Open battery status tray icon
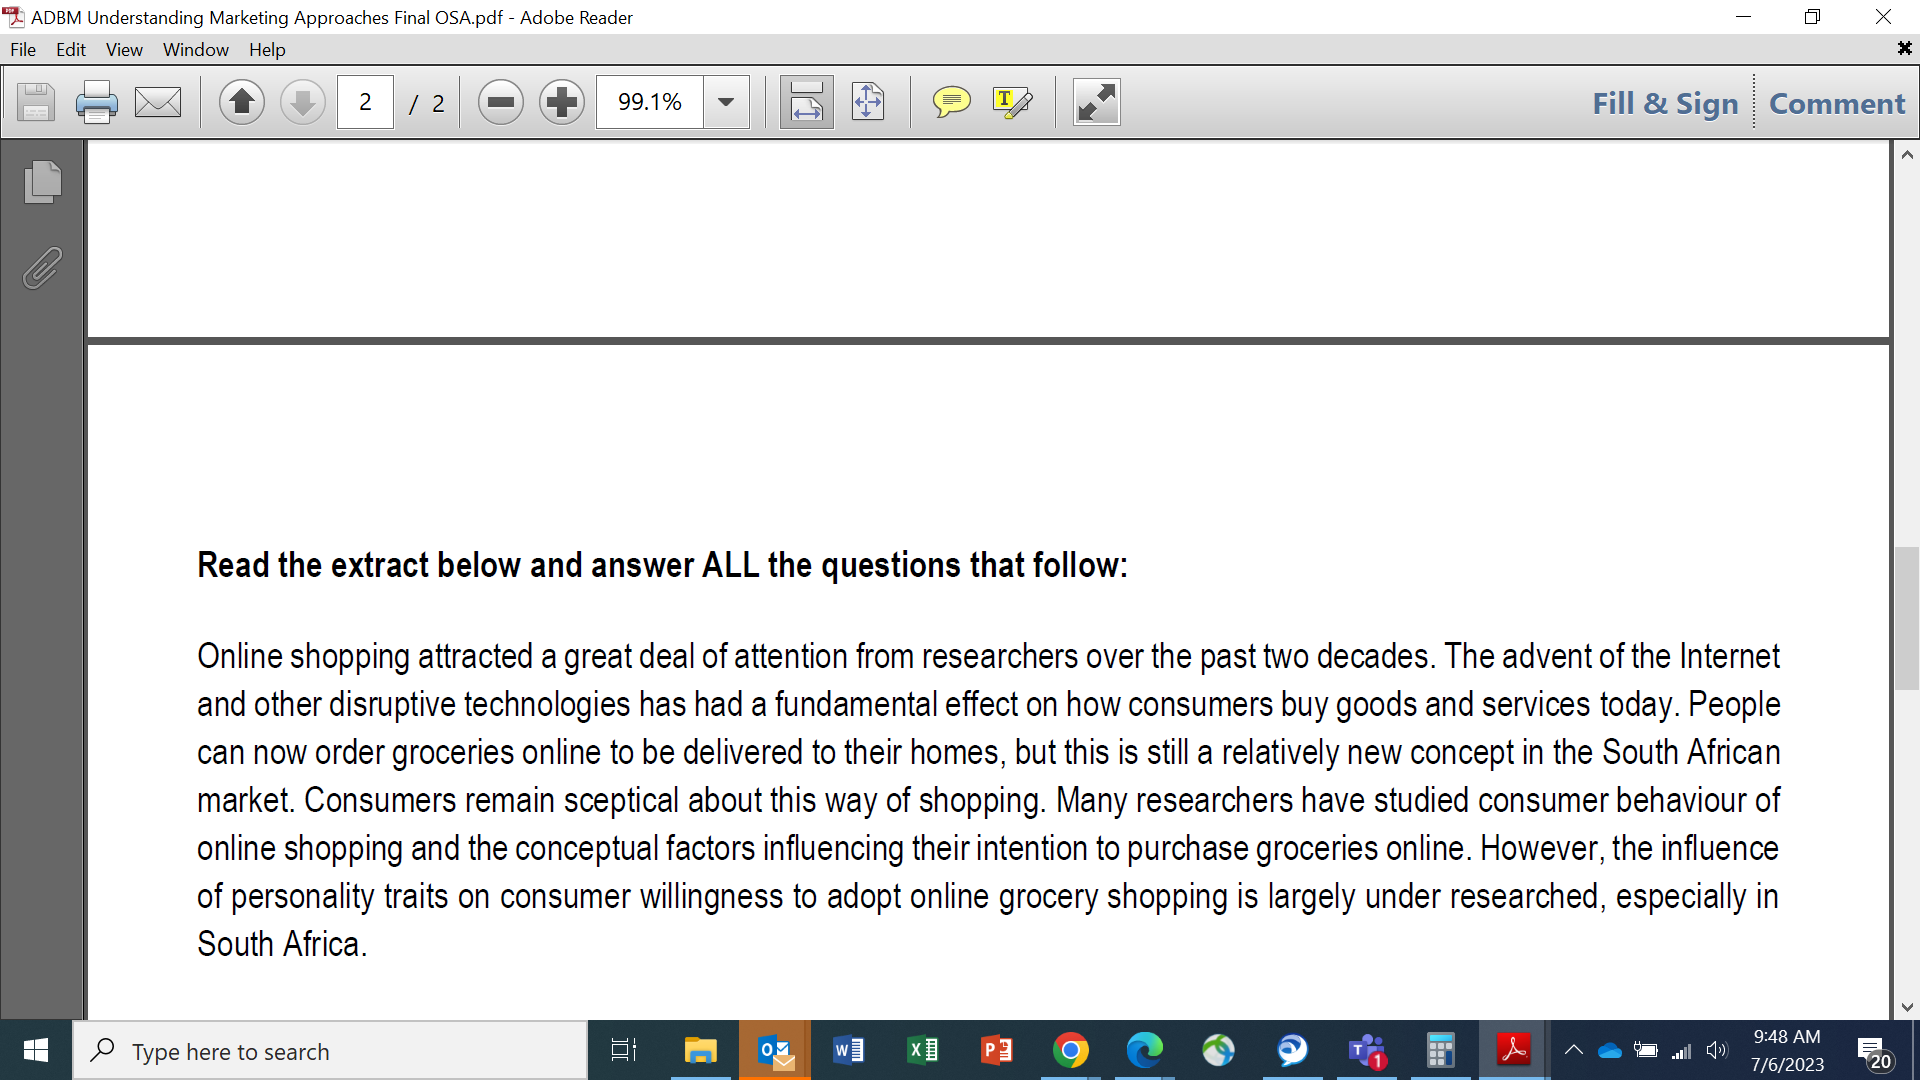 [x=1645, y=1050]
